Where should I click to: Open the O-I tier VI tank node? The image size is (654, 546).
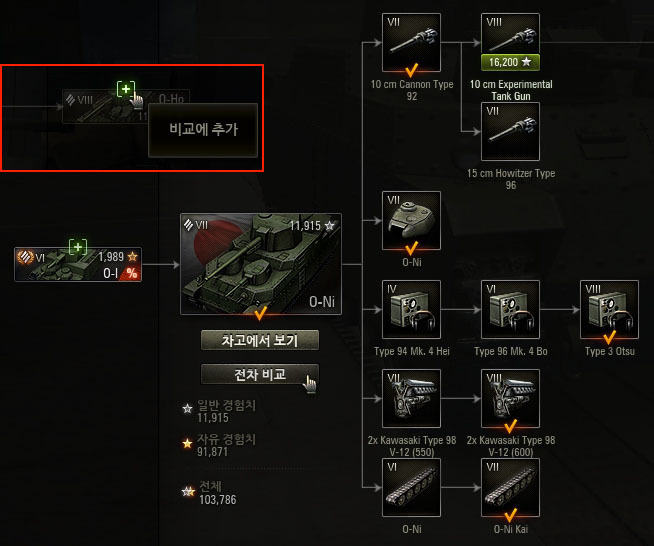(78, 264)
